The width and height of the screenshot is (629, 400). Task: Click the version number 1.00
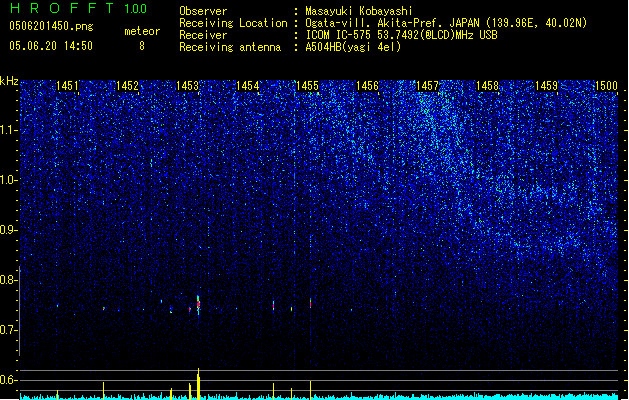tap(136, 8)
